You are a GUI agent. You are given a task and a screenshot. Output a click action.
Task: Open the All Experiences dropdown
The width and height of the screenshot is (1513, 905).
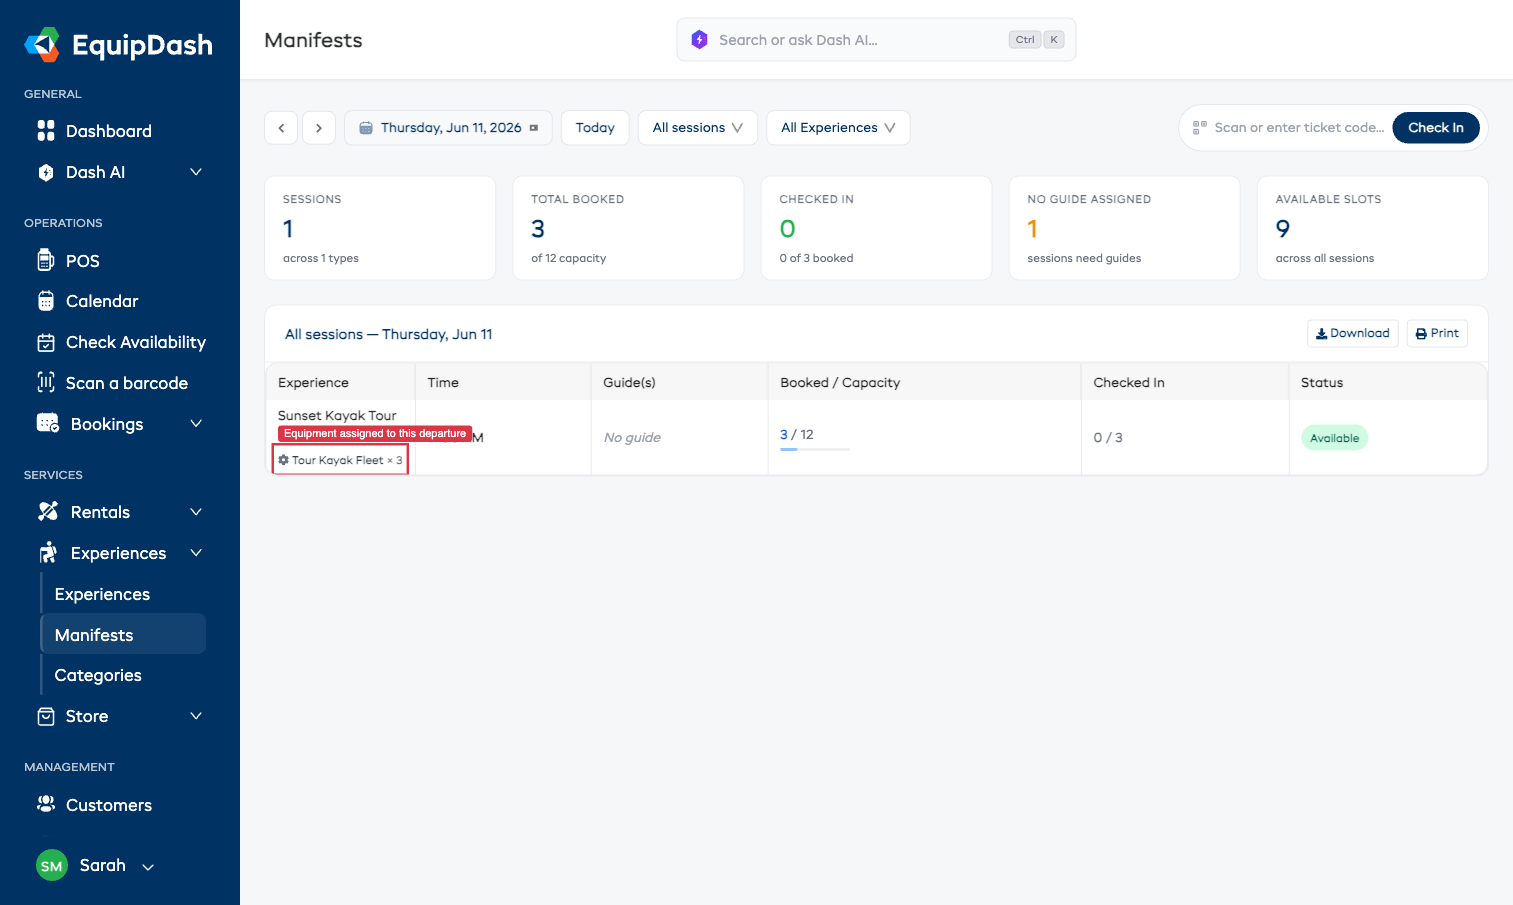838,128
